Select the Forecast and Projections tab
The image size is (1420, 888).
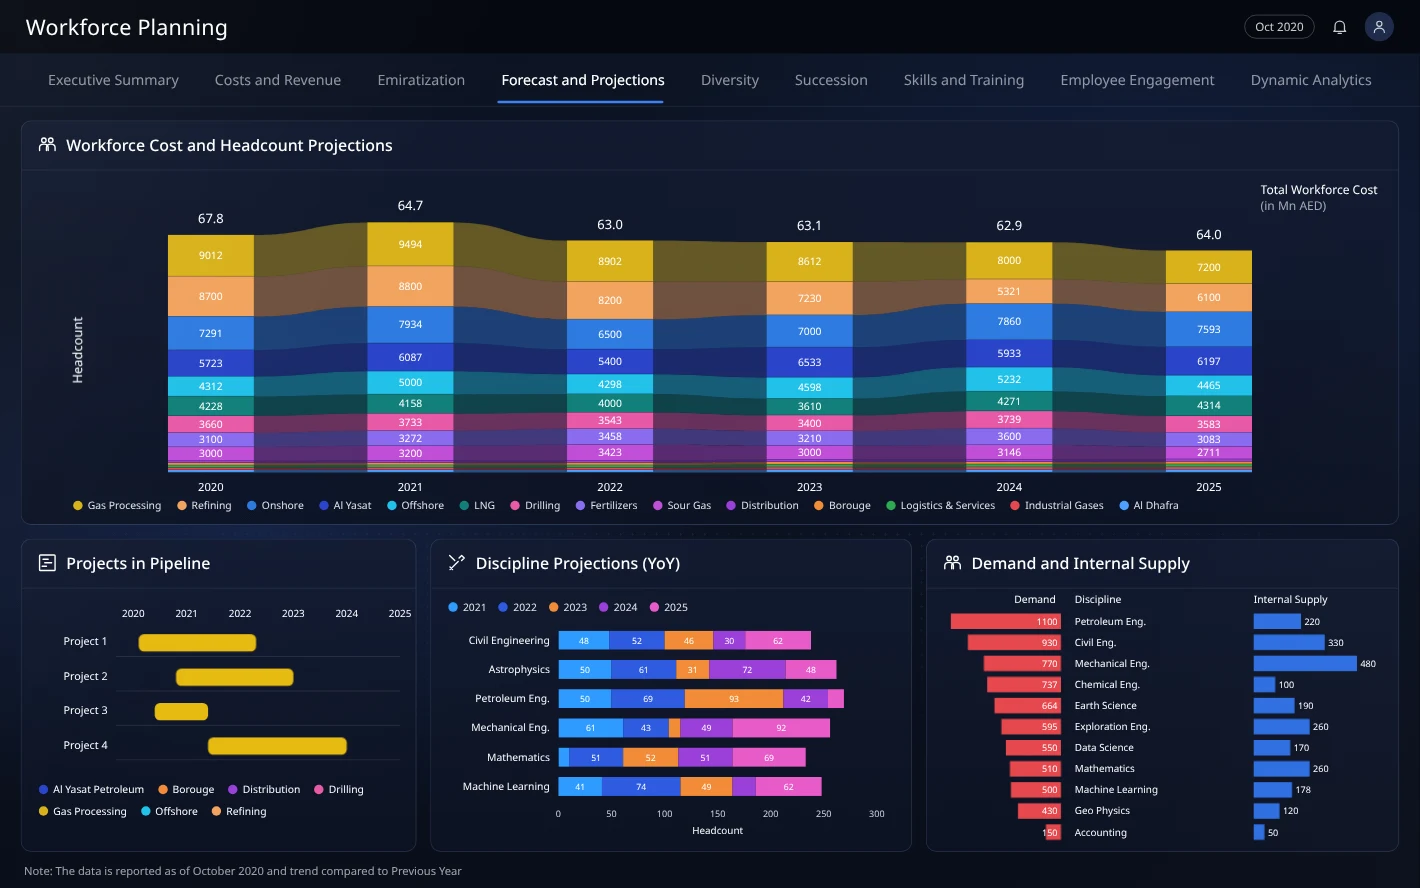583,80
